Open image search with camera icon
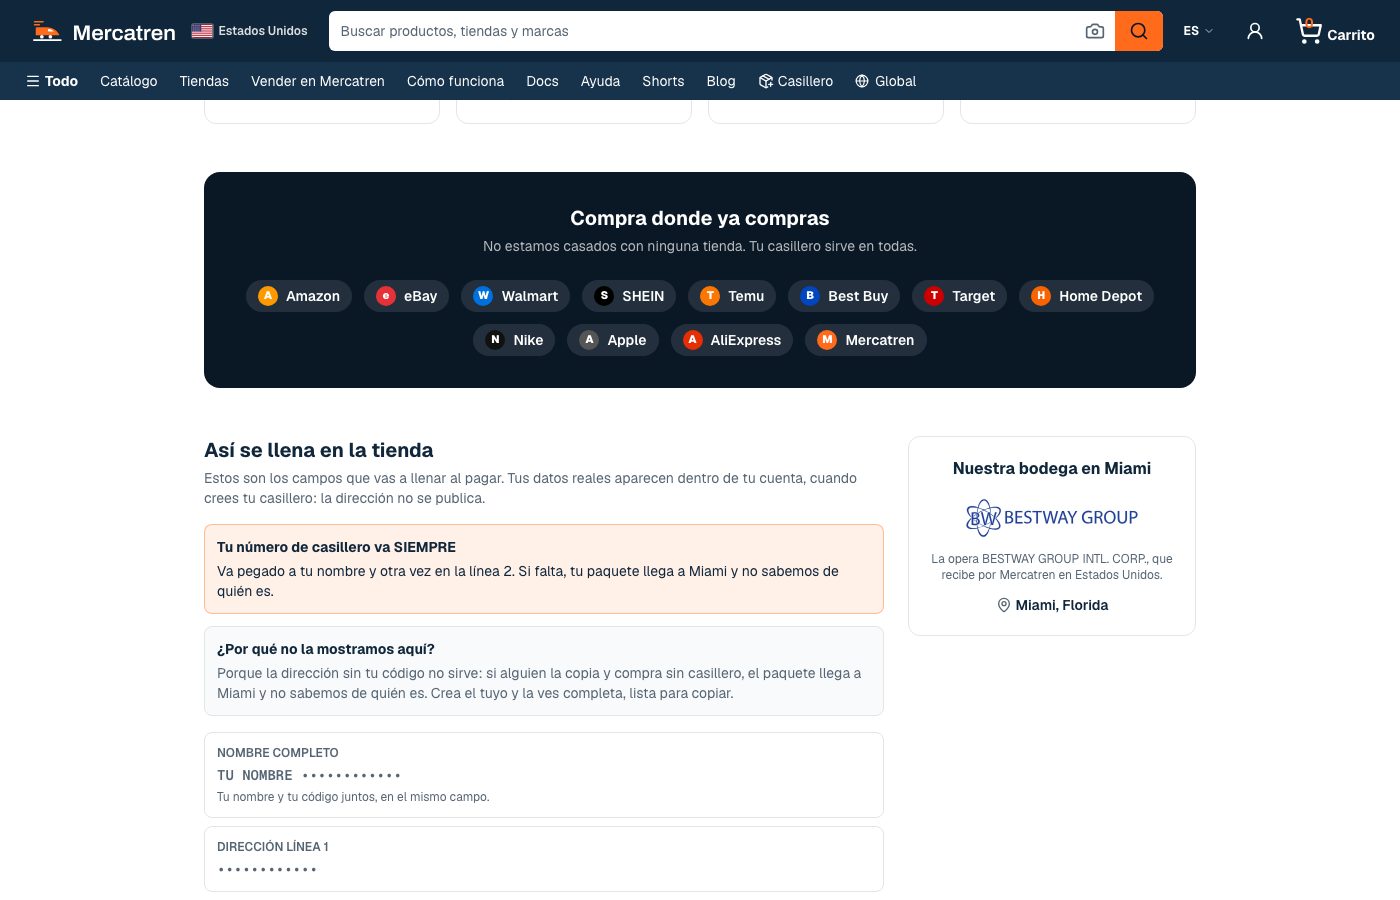The image size is (1400, 900). pyautogui.click(x=1095, y=31)
